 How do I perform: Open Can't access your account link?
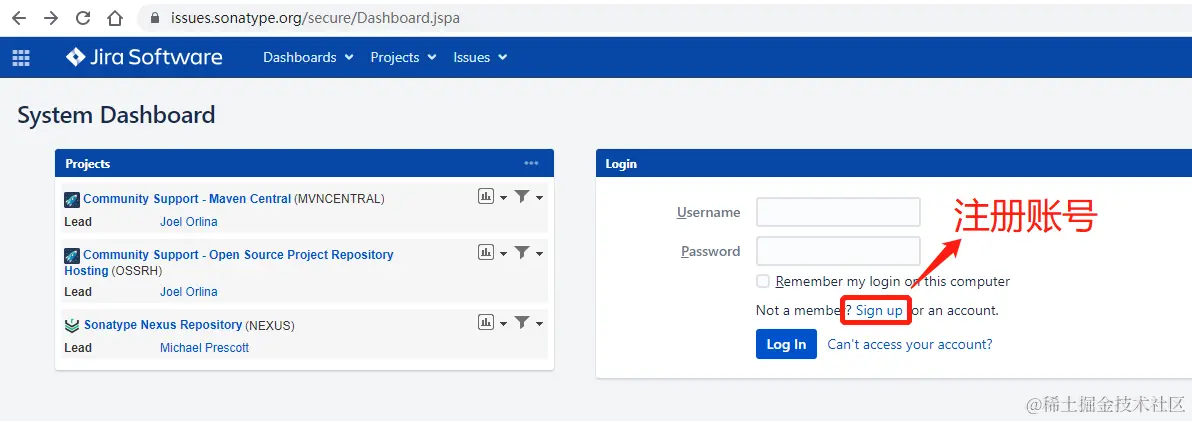(910, 344)
